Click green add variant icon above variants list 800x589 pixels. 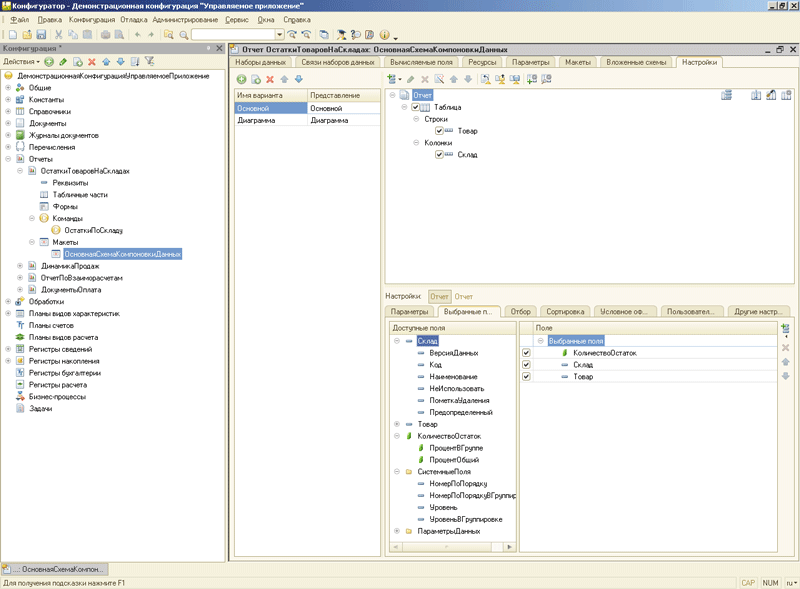click(241, 79)
